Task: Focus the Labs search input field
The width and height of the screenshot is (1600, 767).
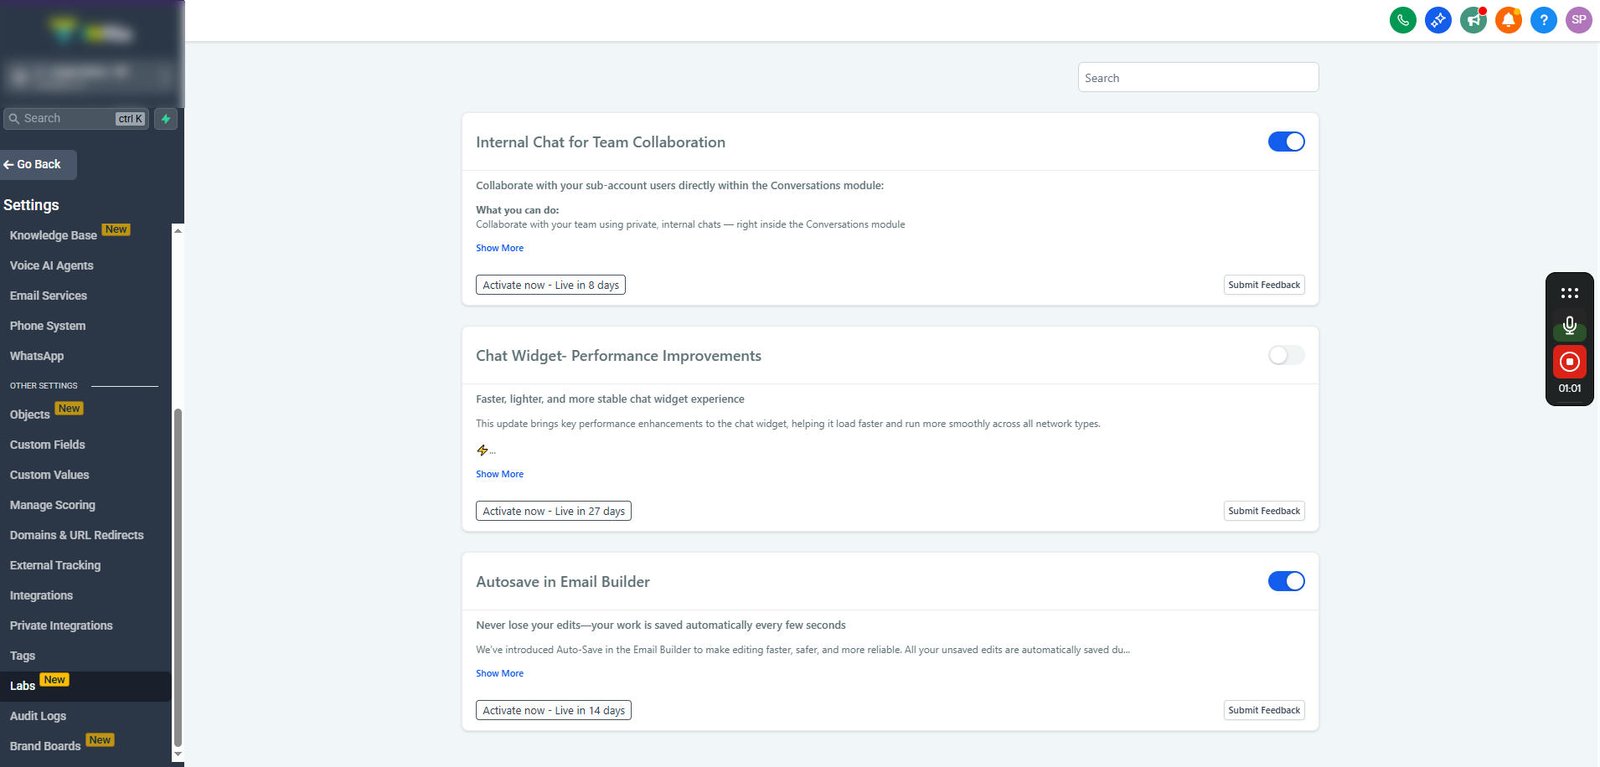Action: tap(1198, 78)
